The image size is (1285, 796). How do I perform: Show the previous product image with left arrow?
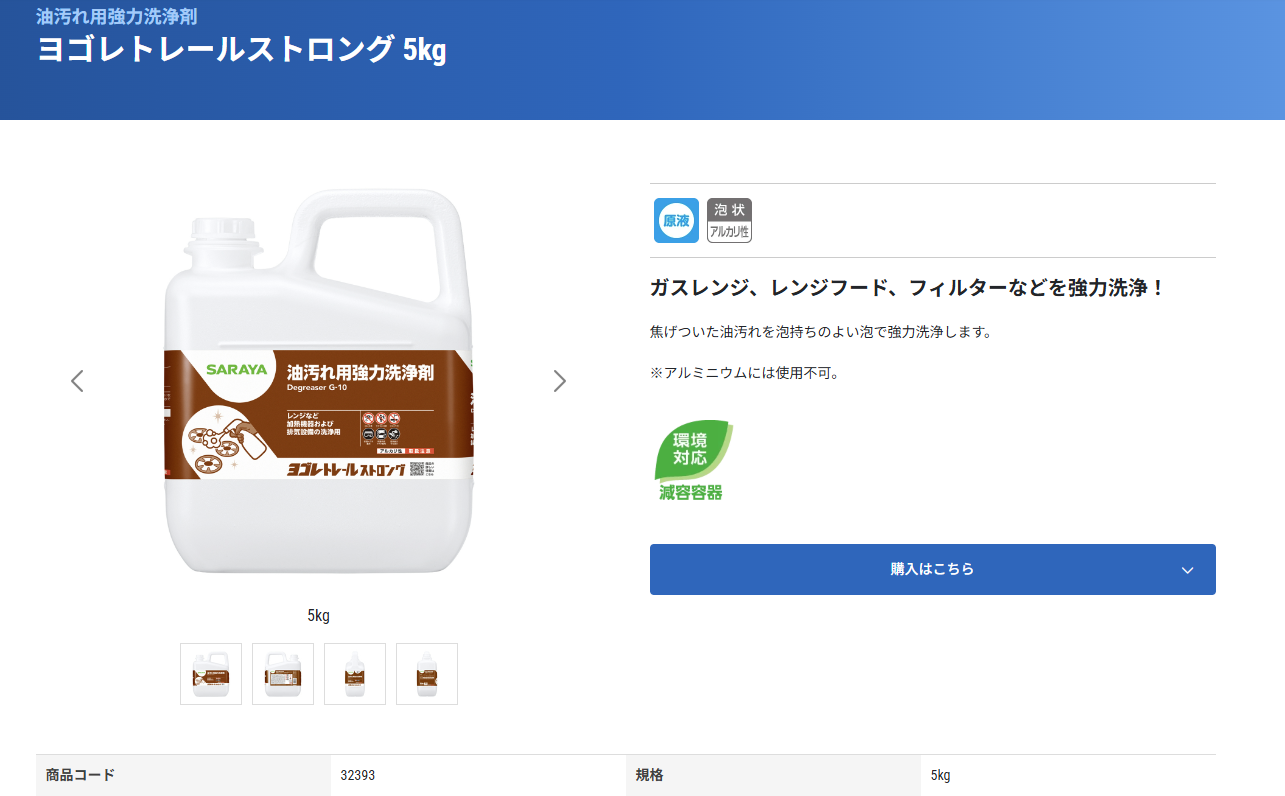click(x=77, y=381)
